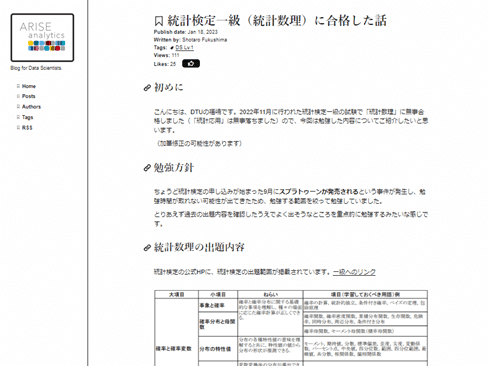Click the 確率分布と母関数 table cell
The height and width of the screenshot is (366, 489).
(x=218, y=324)
